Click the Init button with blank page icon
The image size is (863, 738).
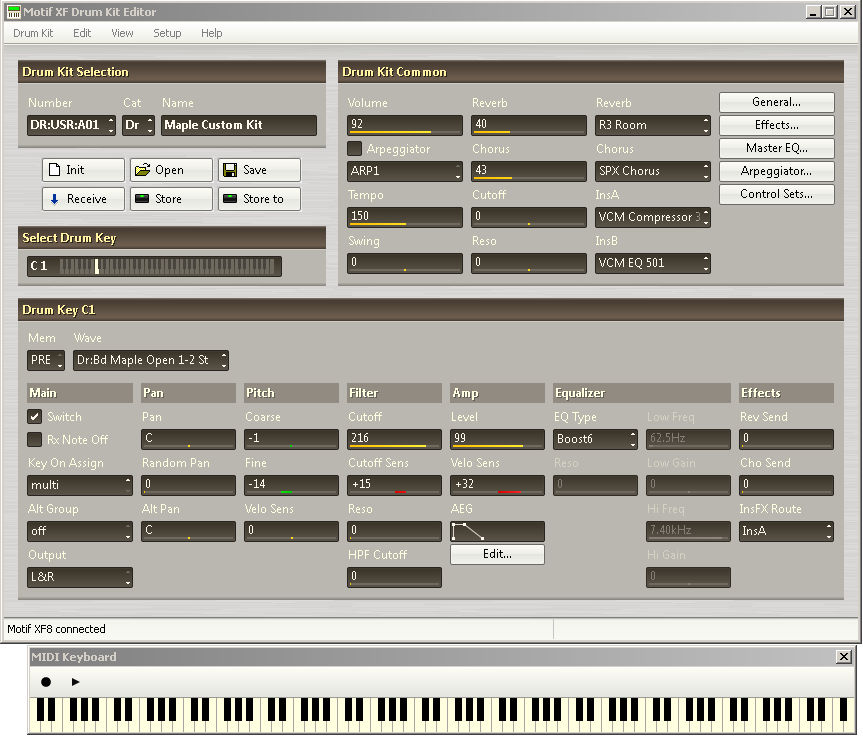(x=83, y=170)
